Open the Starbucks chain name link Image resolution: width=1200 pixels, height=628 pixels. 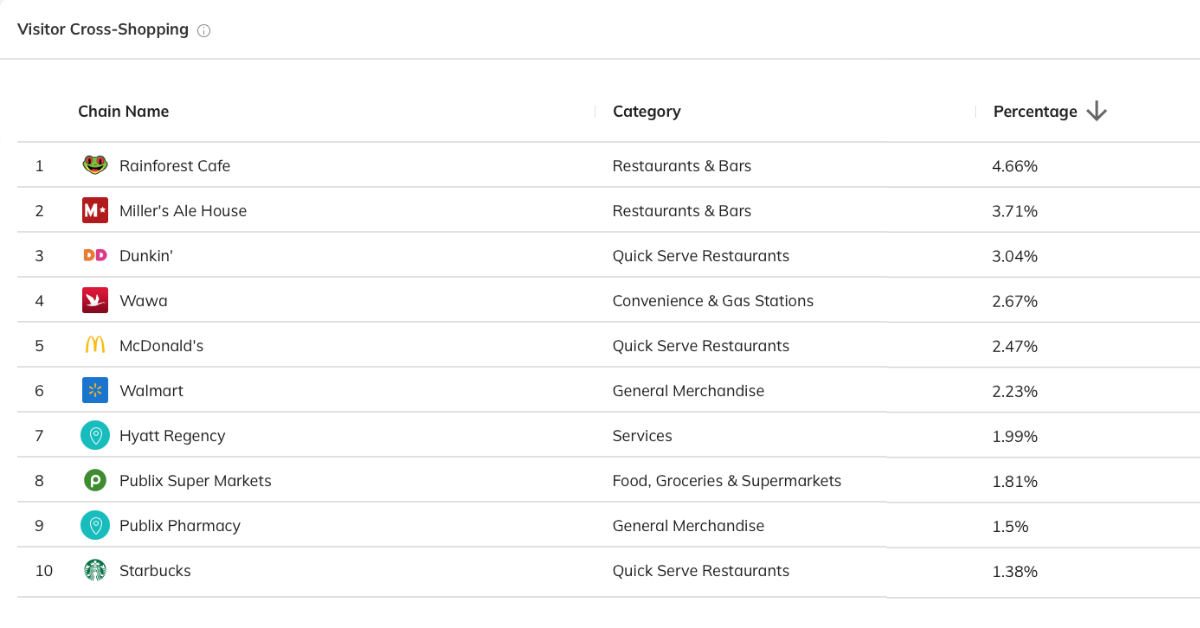[x=155, y=571]
